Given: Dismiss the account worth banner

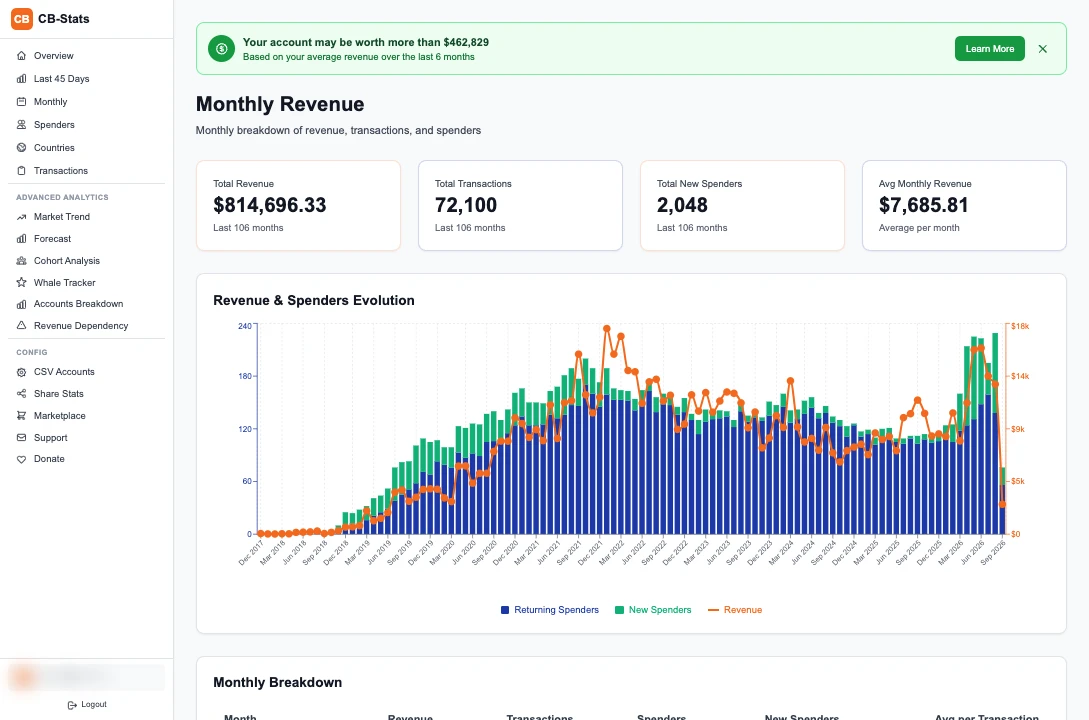Looking at the screenshot, I should [x=1042, y=49].
